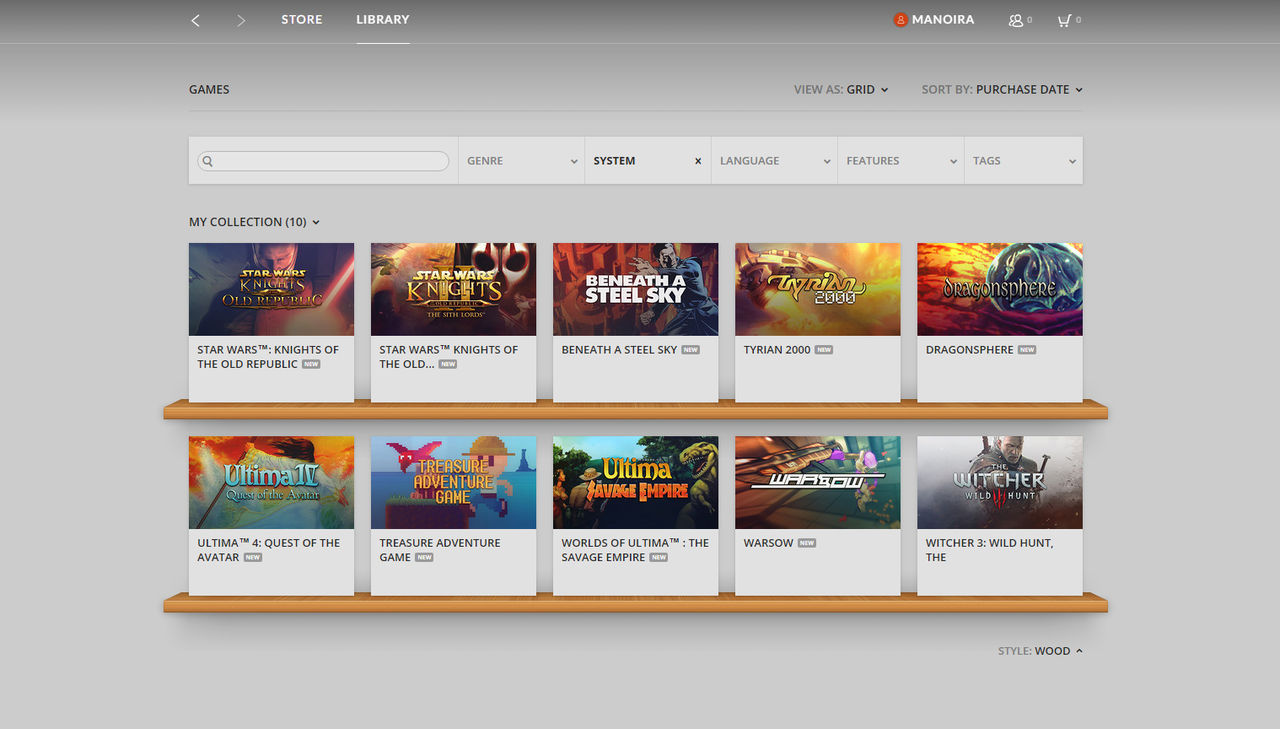Expand the Tags filter dropdown
This screenshot has height=729, width=1280.
[x=1023, y=160]
